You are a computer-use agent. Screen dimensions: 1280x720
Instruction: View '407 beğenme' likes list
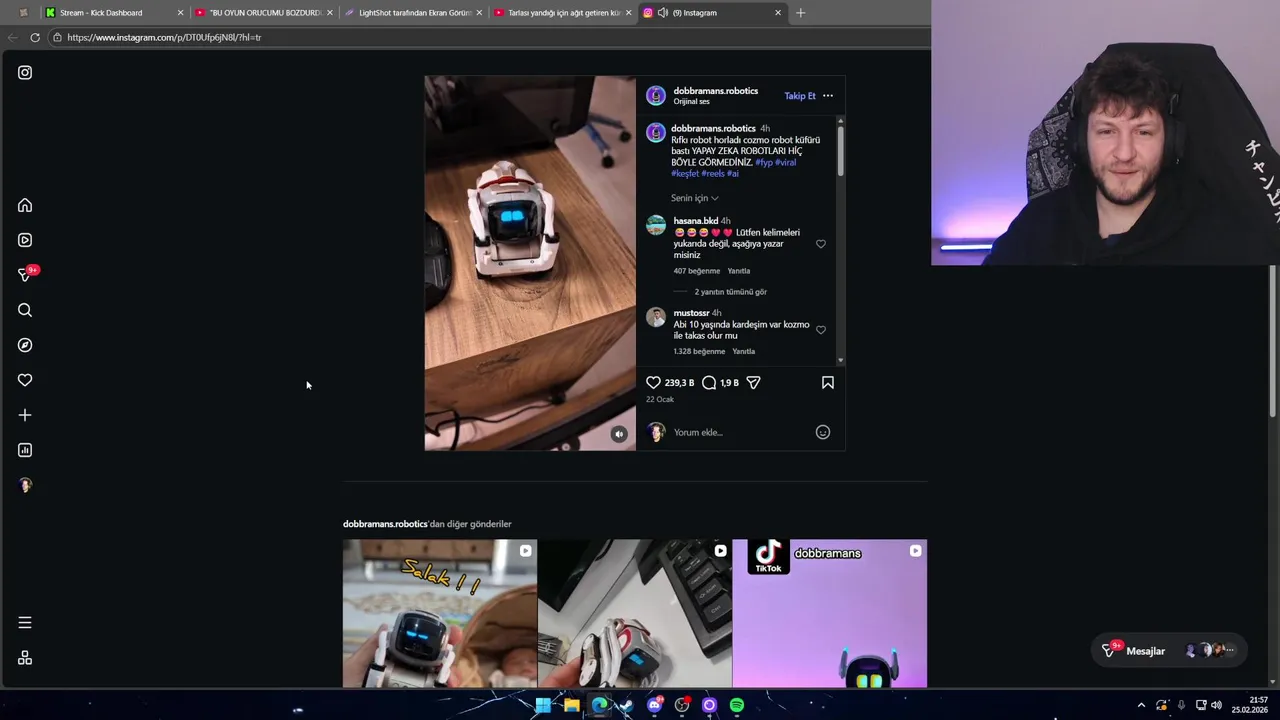pyautogui.click(x=697, y=271)
